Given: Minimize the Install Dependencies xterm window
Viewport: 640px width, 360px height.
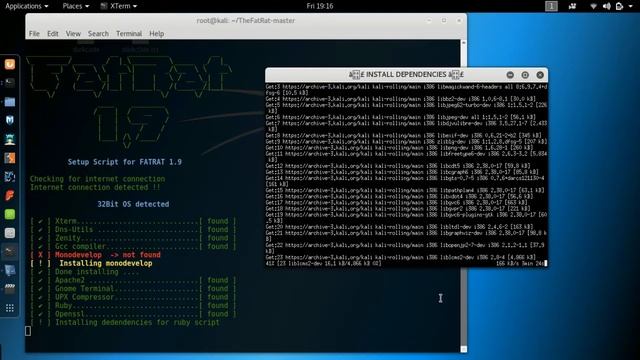Looking at the screenshot, I should tap(510, 75).
